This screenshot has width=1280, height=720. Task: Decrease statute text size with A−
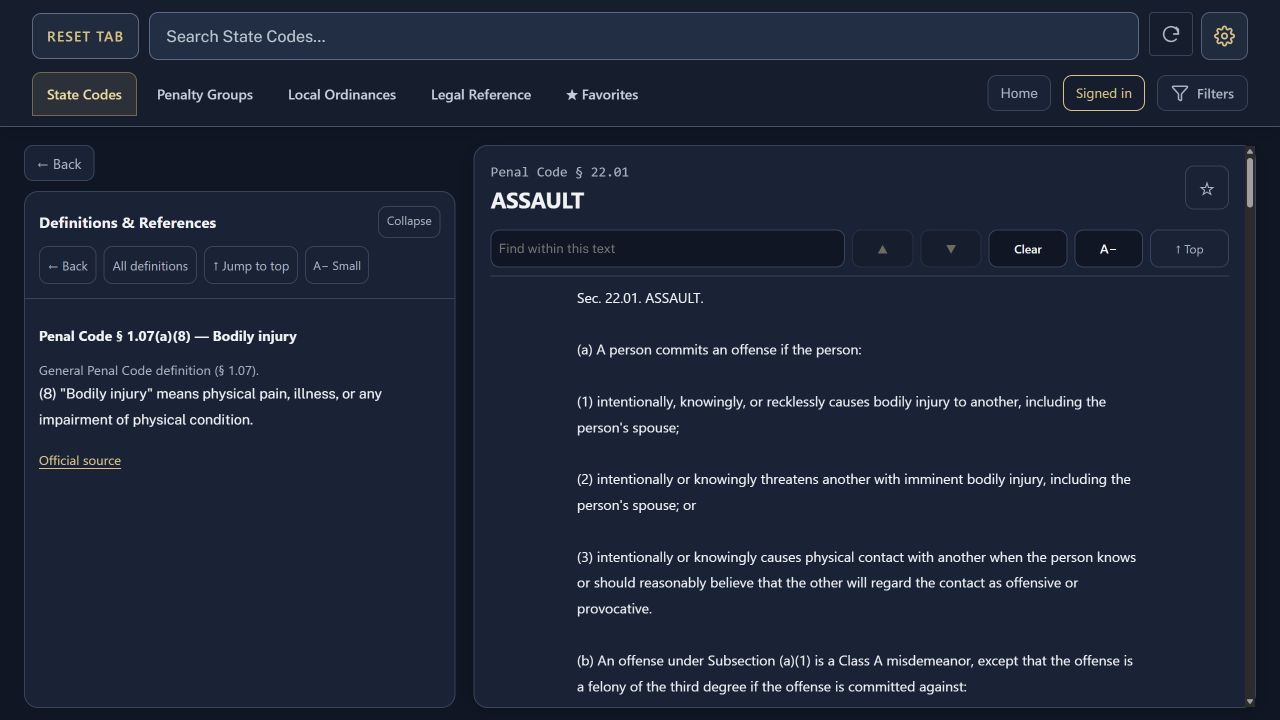pos(1108,249)
